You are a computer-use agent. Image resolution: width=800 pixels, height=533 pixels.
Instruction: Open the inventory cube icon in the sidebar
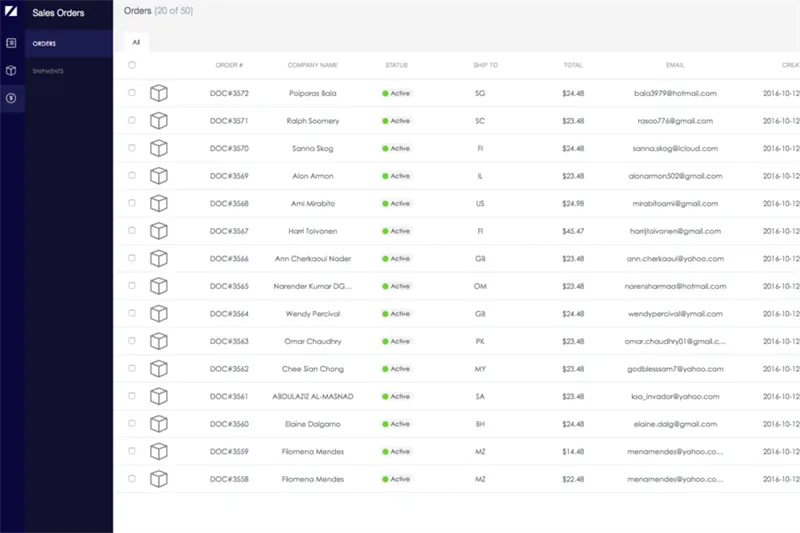point(11,71)
